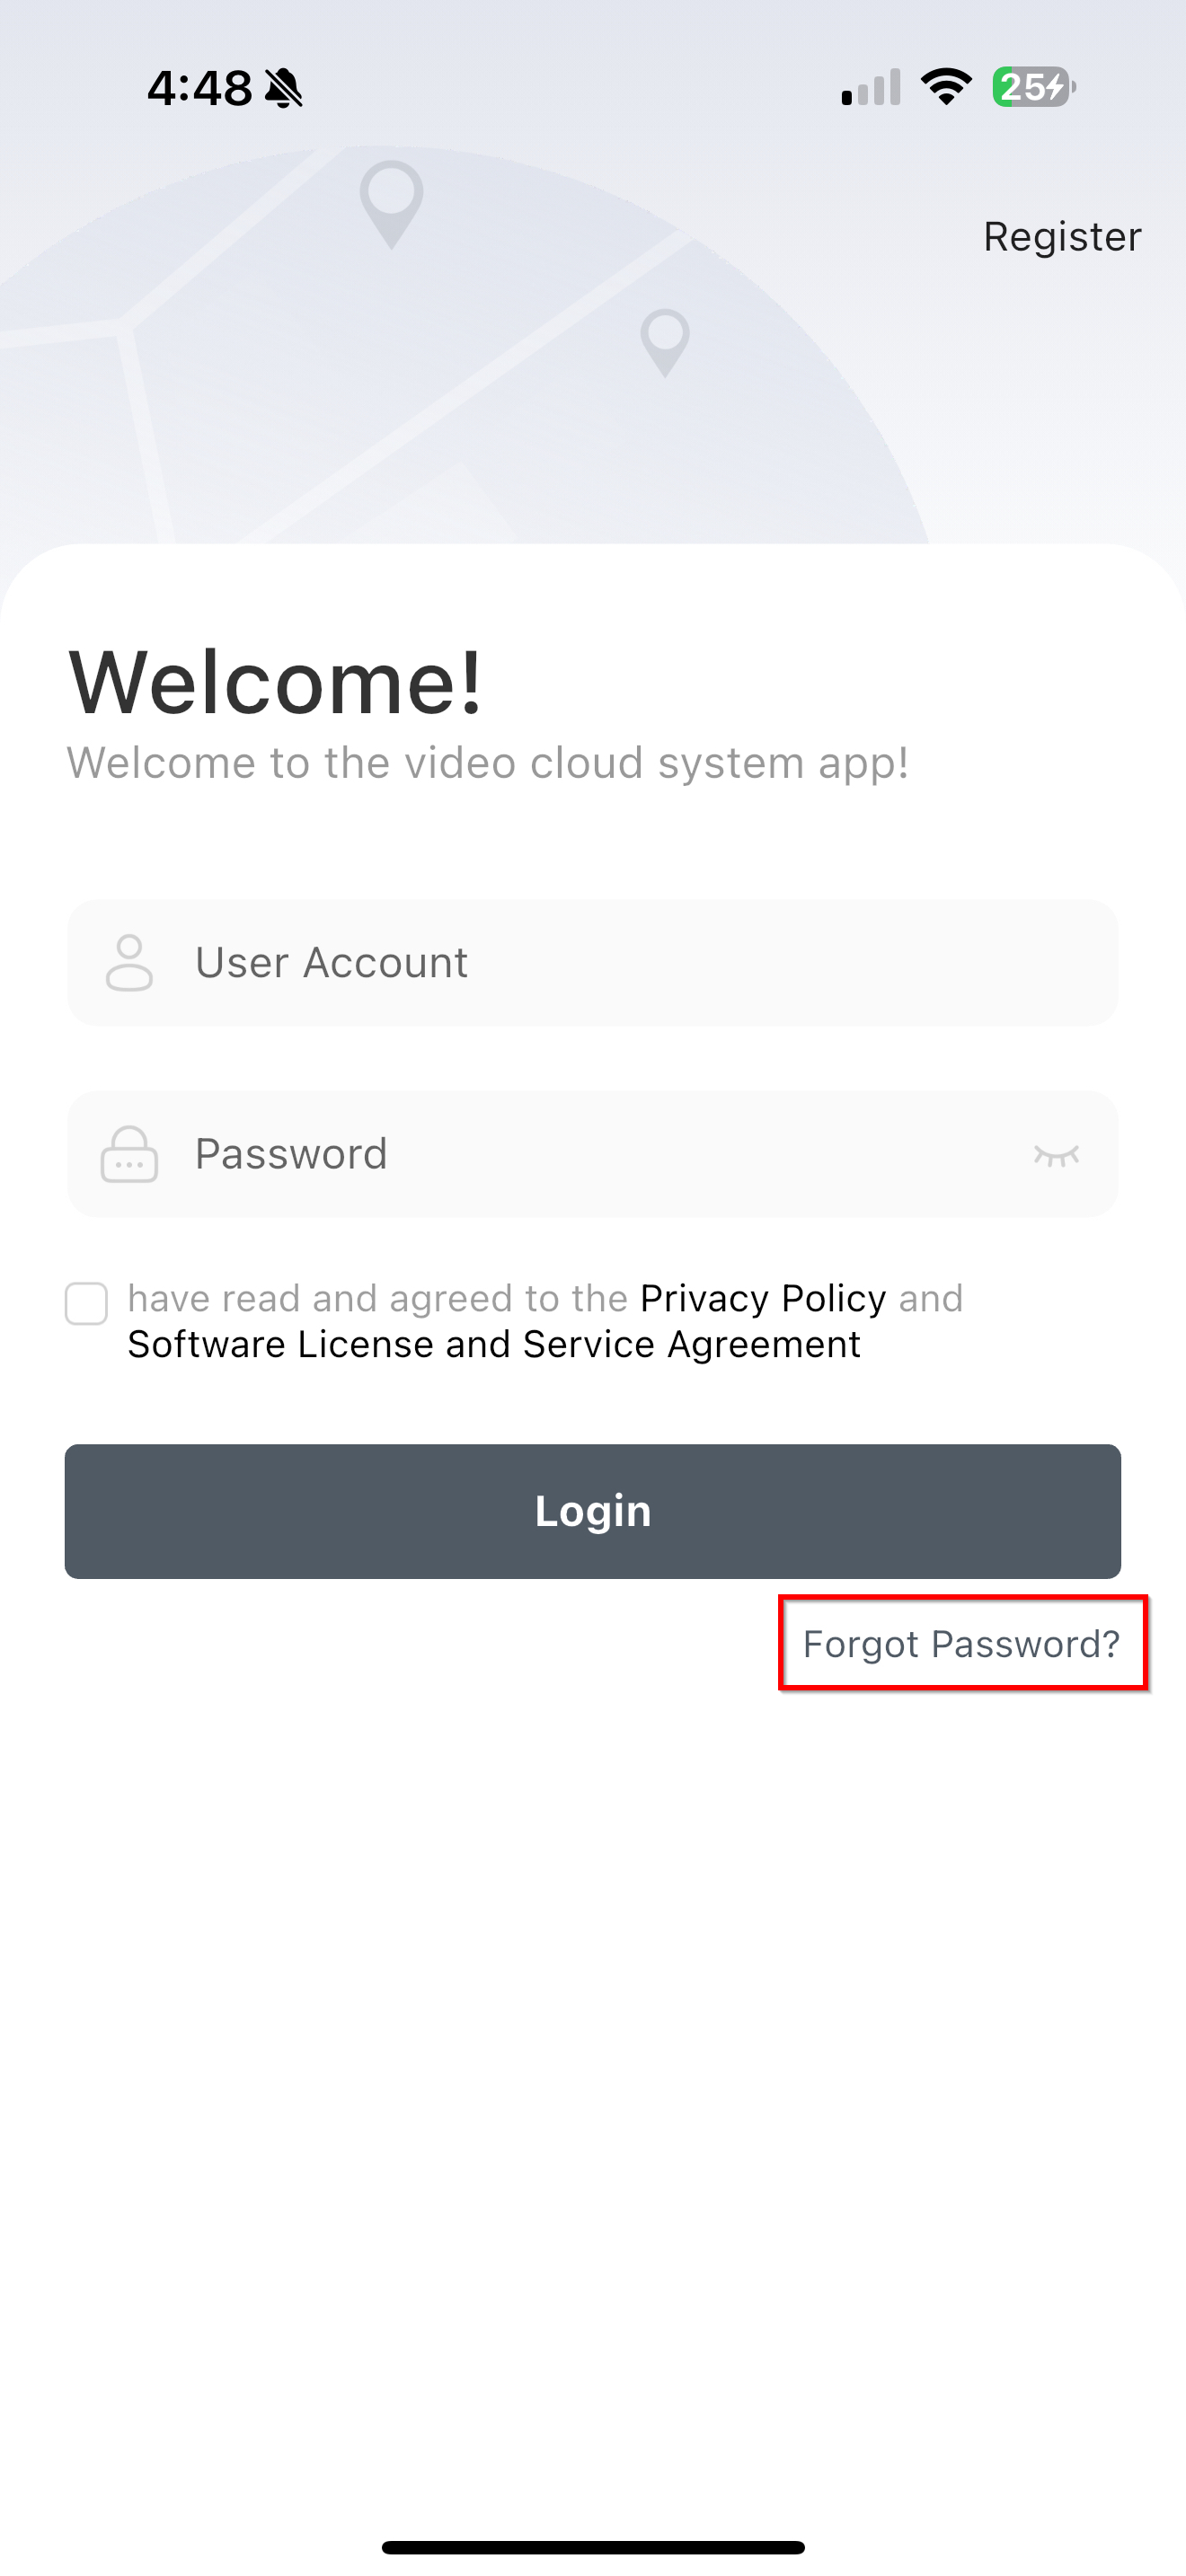
Task: Tap Forgot Password?
Action: [x=961, y=1644]
